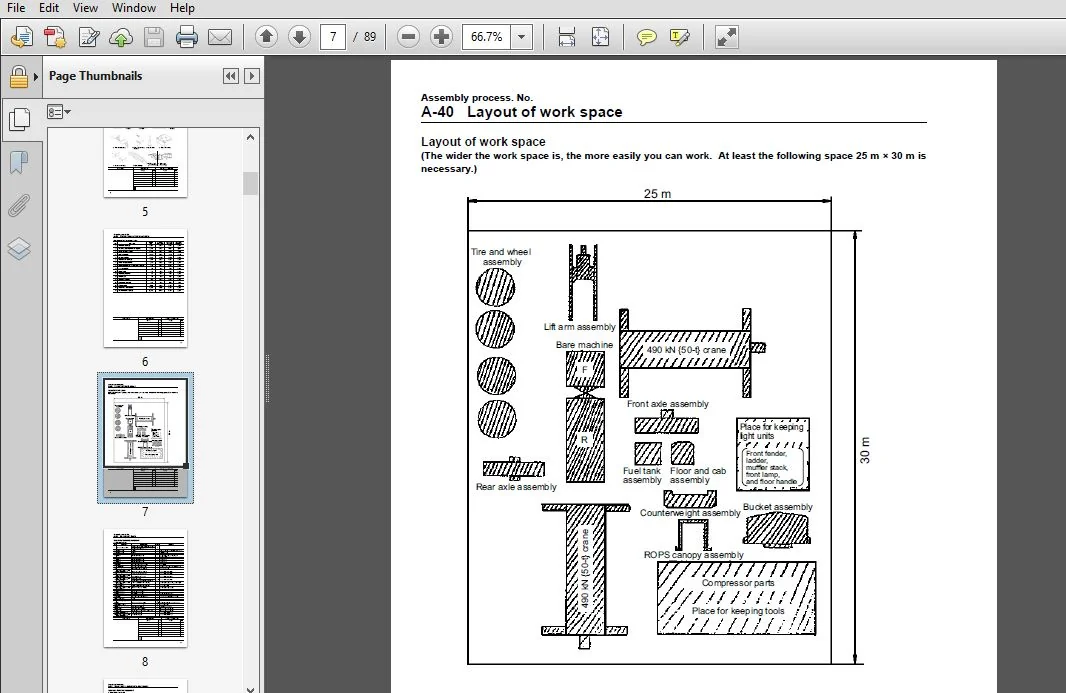Zoom out with the minus button

point(408,37)
